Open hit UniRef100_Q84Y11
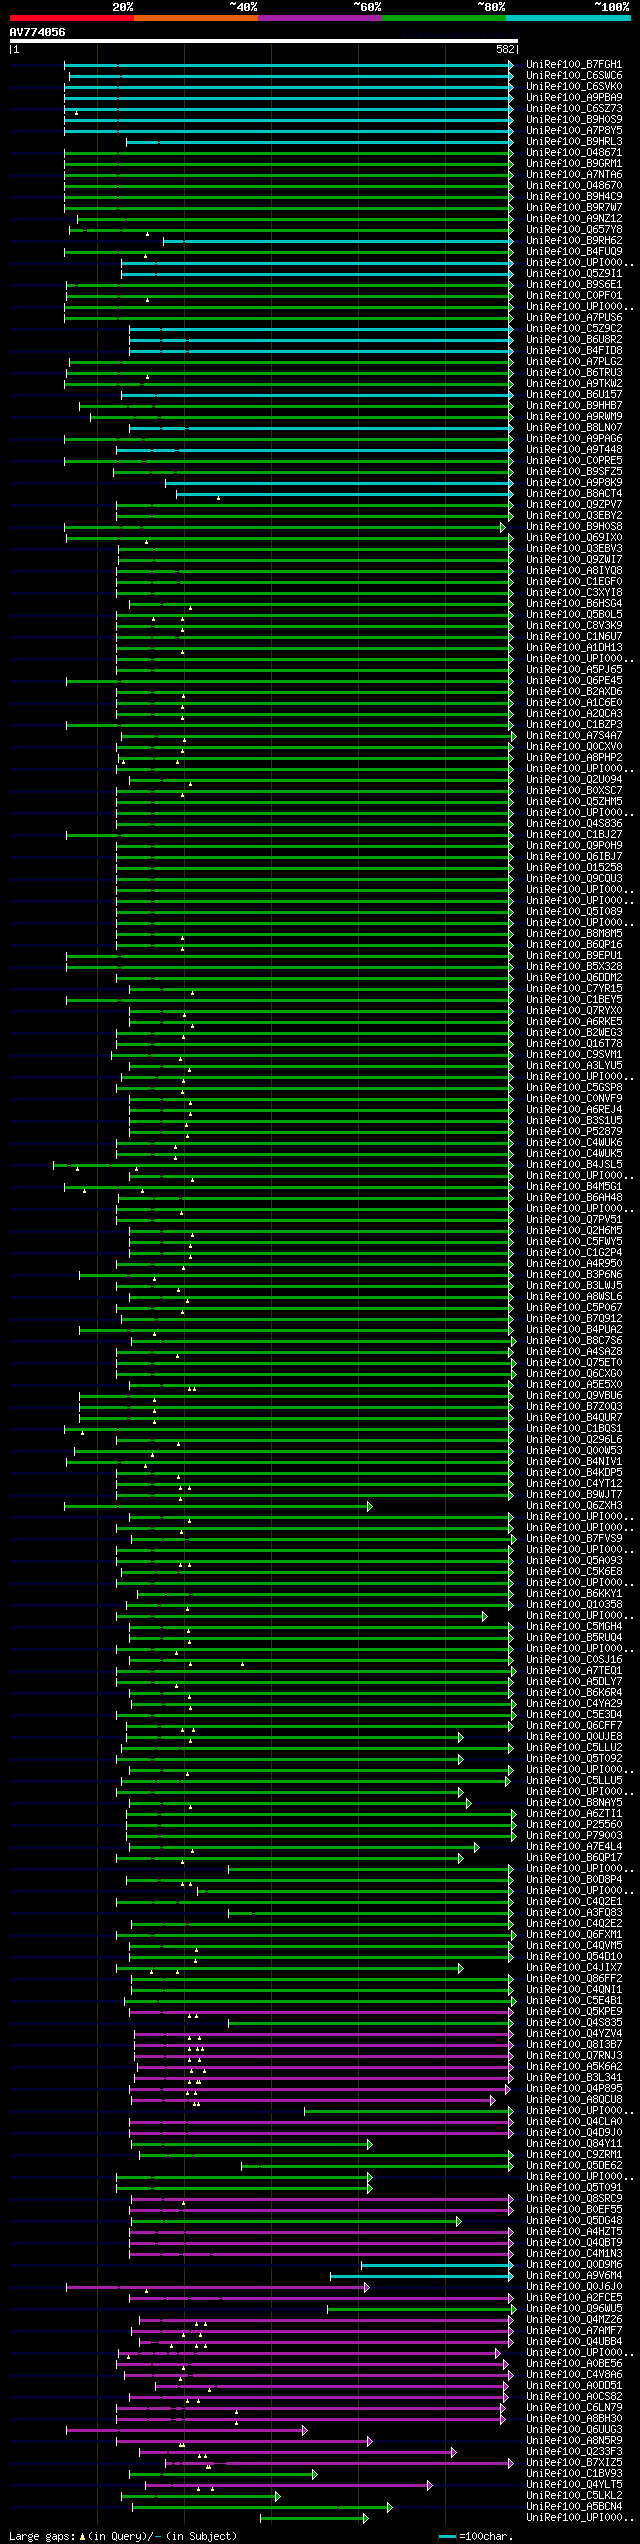The height and width of the screenshot is (2544, 640). pyautogui.click(x=574, y=2144)
